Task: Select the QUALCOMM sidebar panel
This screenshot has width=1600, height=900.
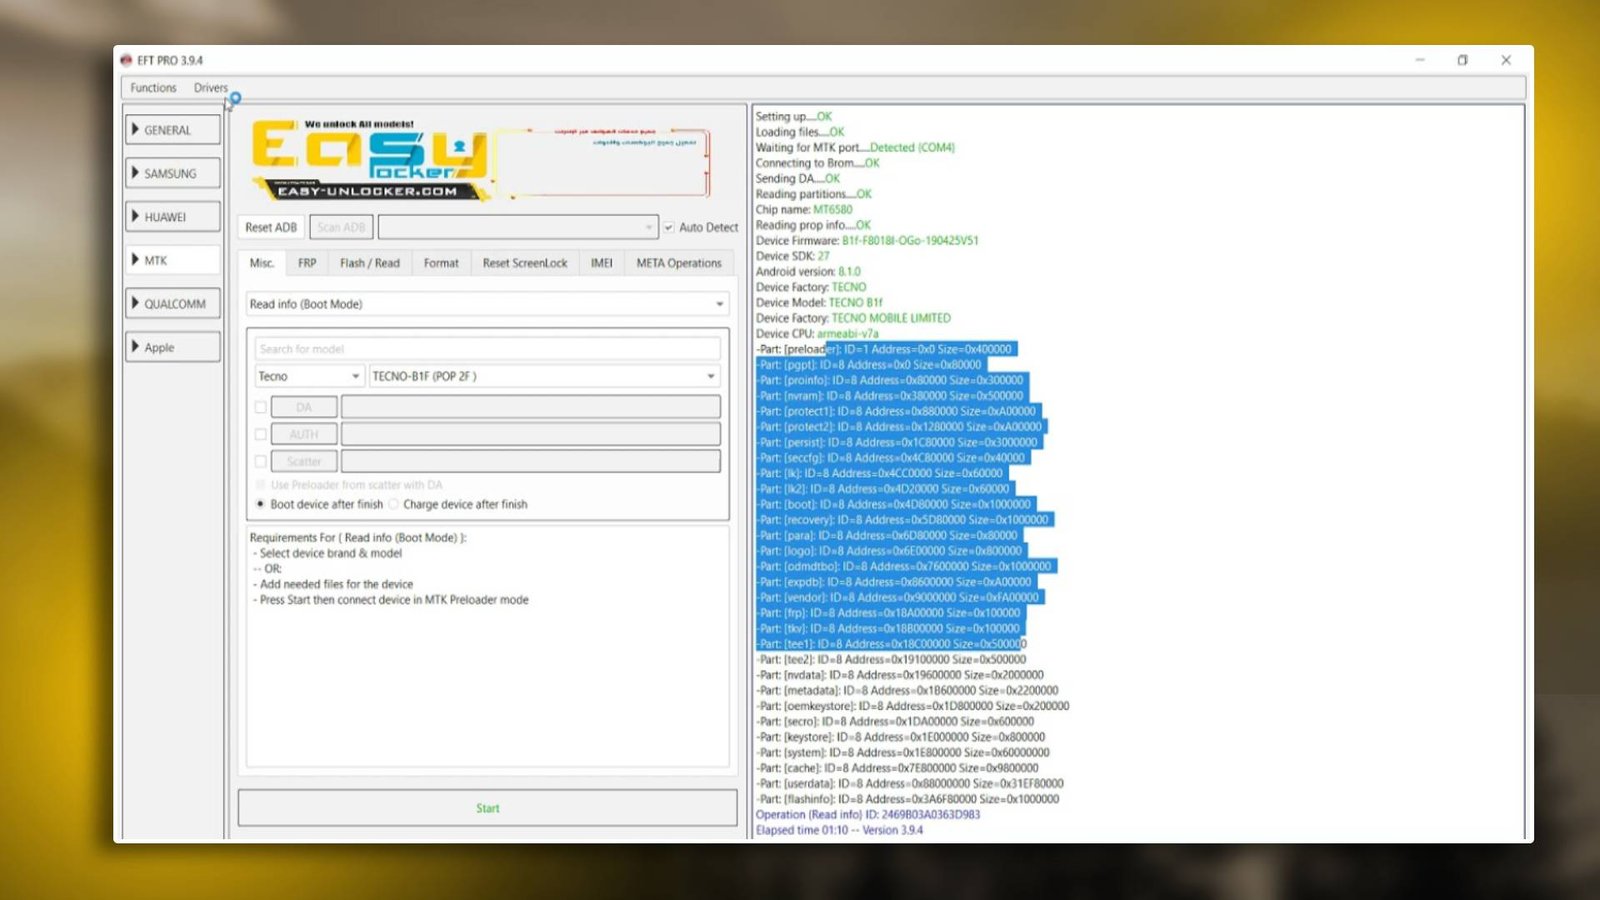Action: [172, 303]
